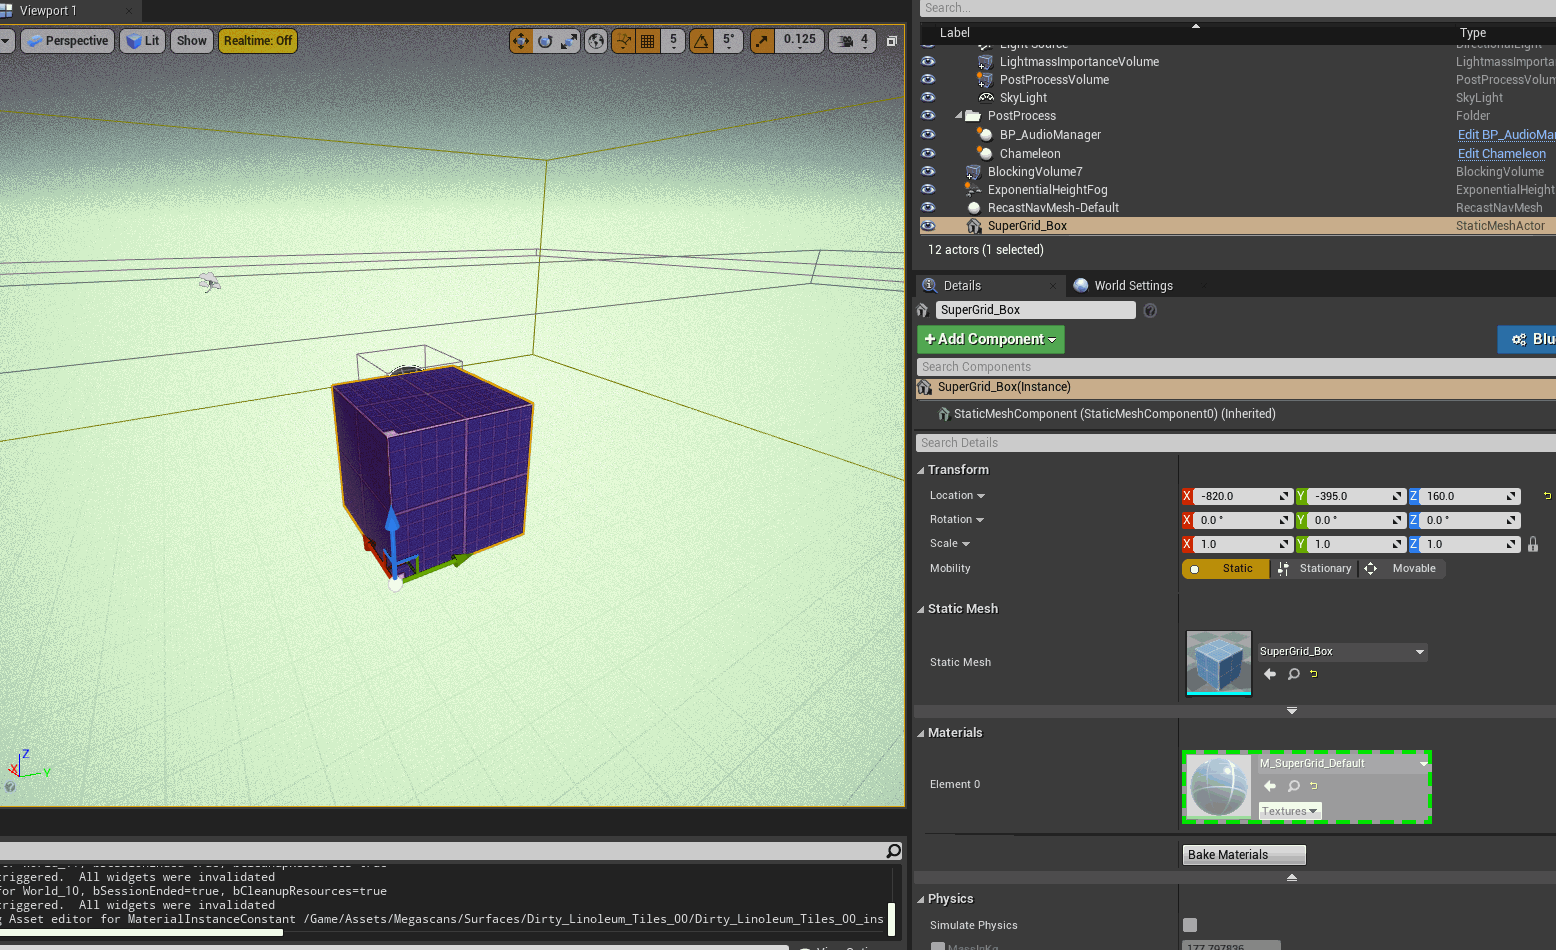Select RecastNavMesh-Default in the outliner
The image size is (1556, 950).
pyautogui.click(x=1053, y=208)
